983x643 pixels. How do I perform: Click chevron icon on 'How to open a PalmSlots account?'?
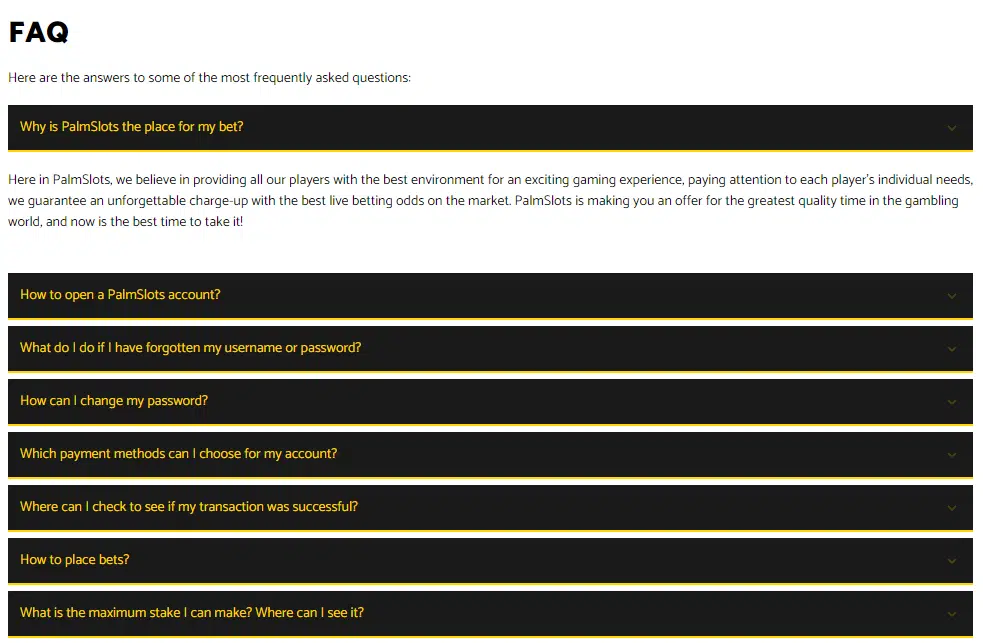951,296
